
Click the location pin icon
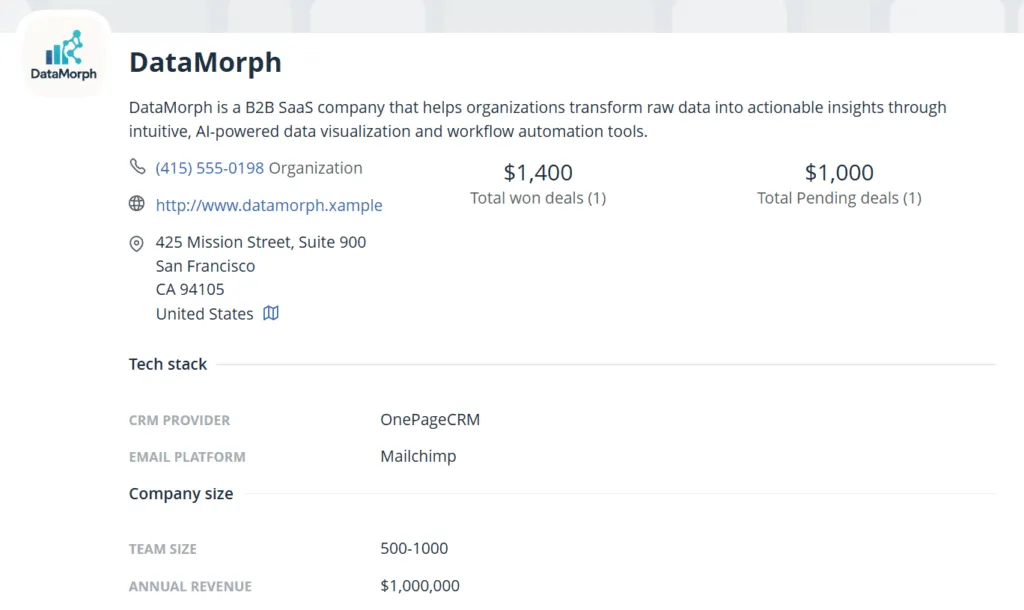coord(136,244)
